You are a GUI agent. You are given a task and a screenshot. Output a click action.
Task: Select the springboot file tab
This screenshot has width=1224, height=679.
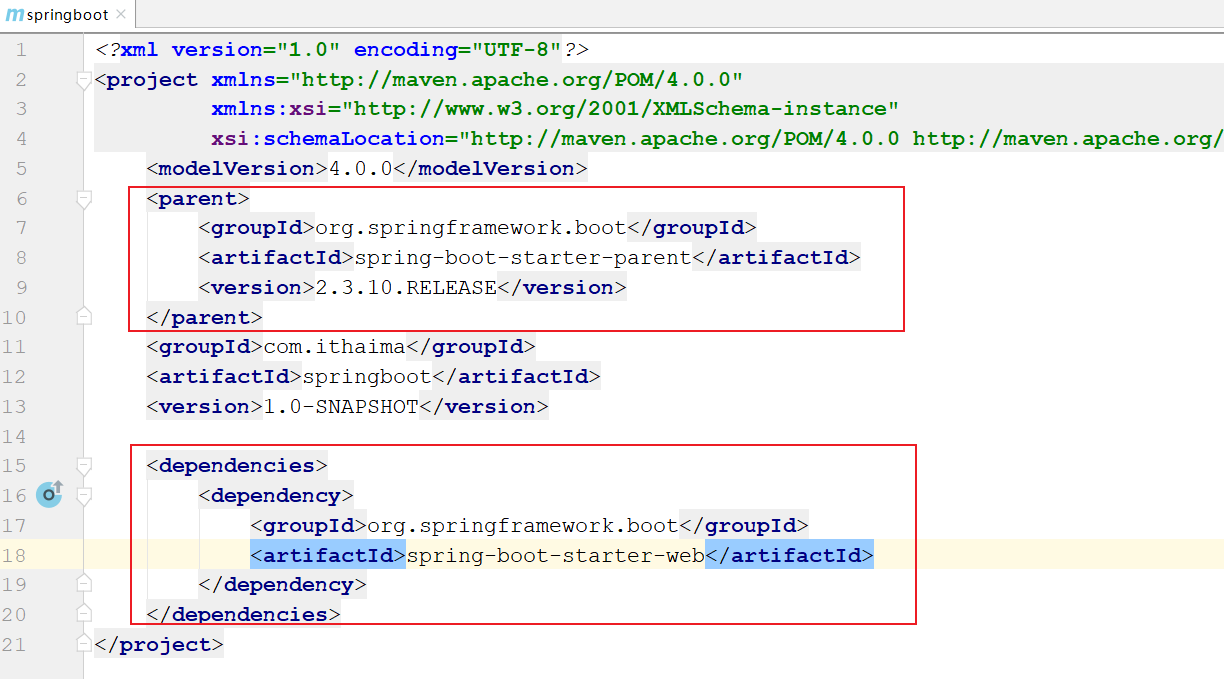click(67, 15)
